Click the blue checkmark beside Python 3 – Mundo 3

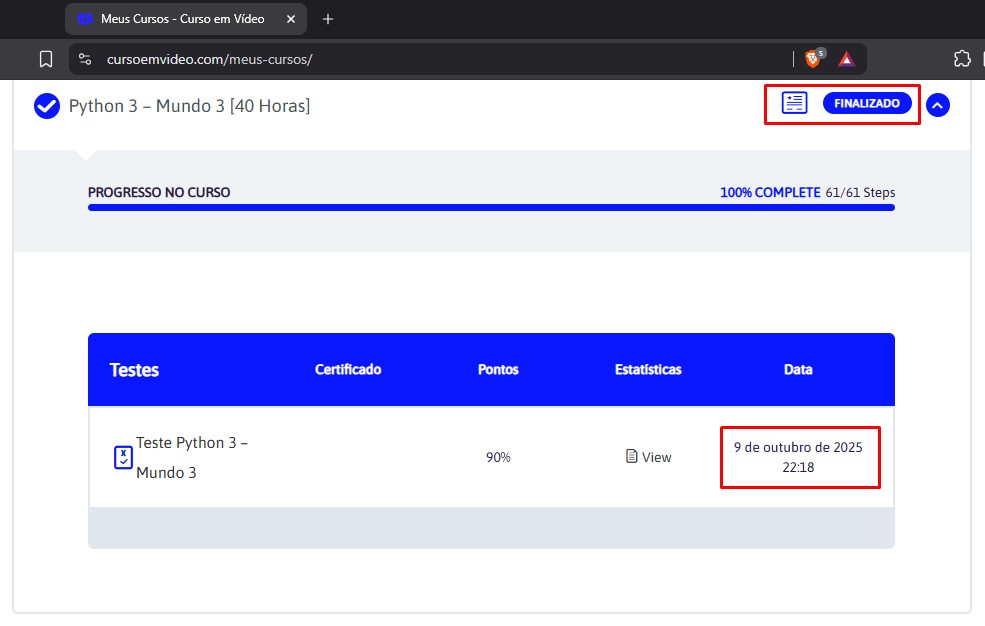coord(47,106)
